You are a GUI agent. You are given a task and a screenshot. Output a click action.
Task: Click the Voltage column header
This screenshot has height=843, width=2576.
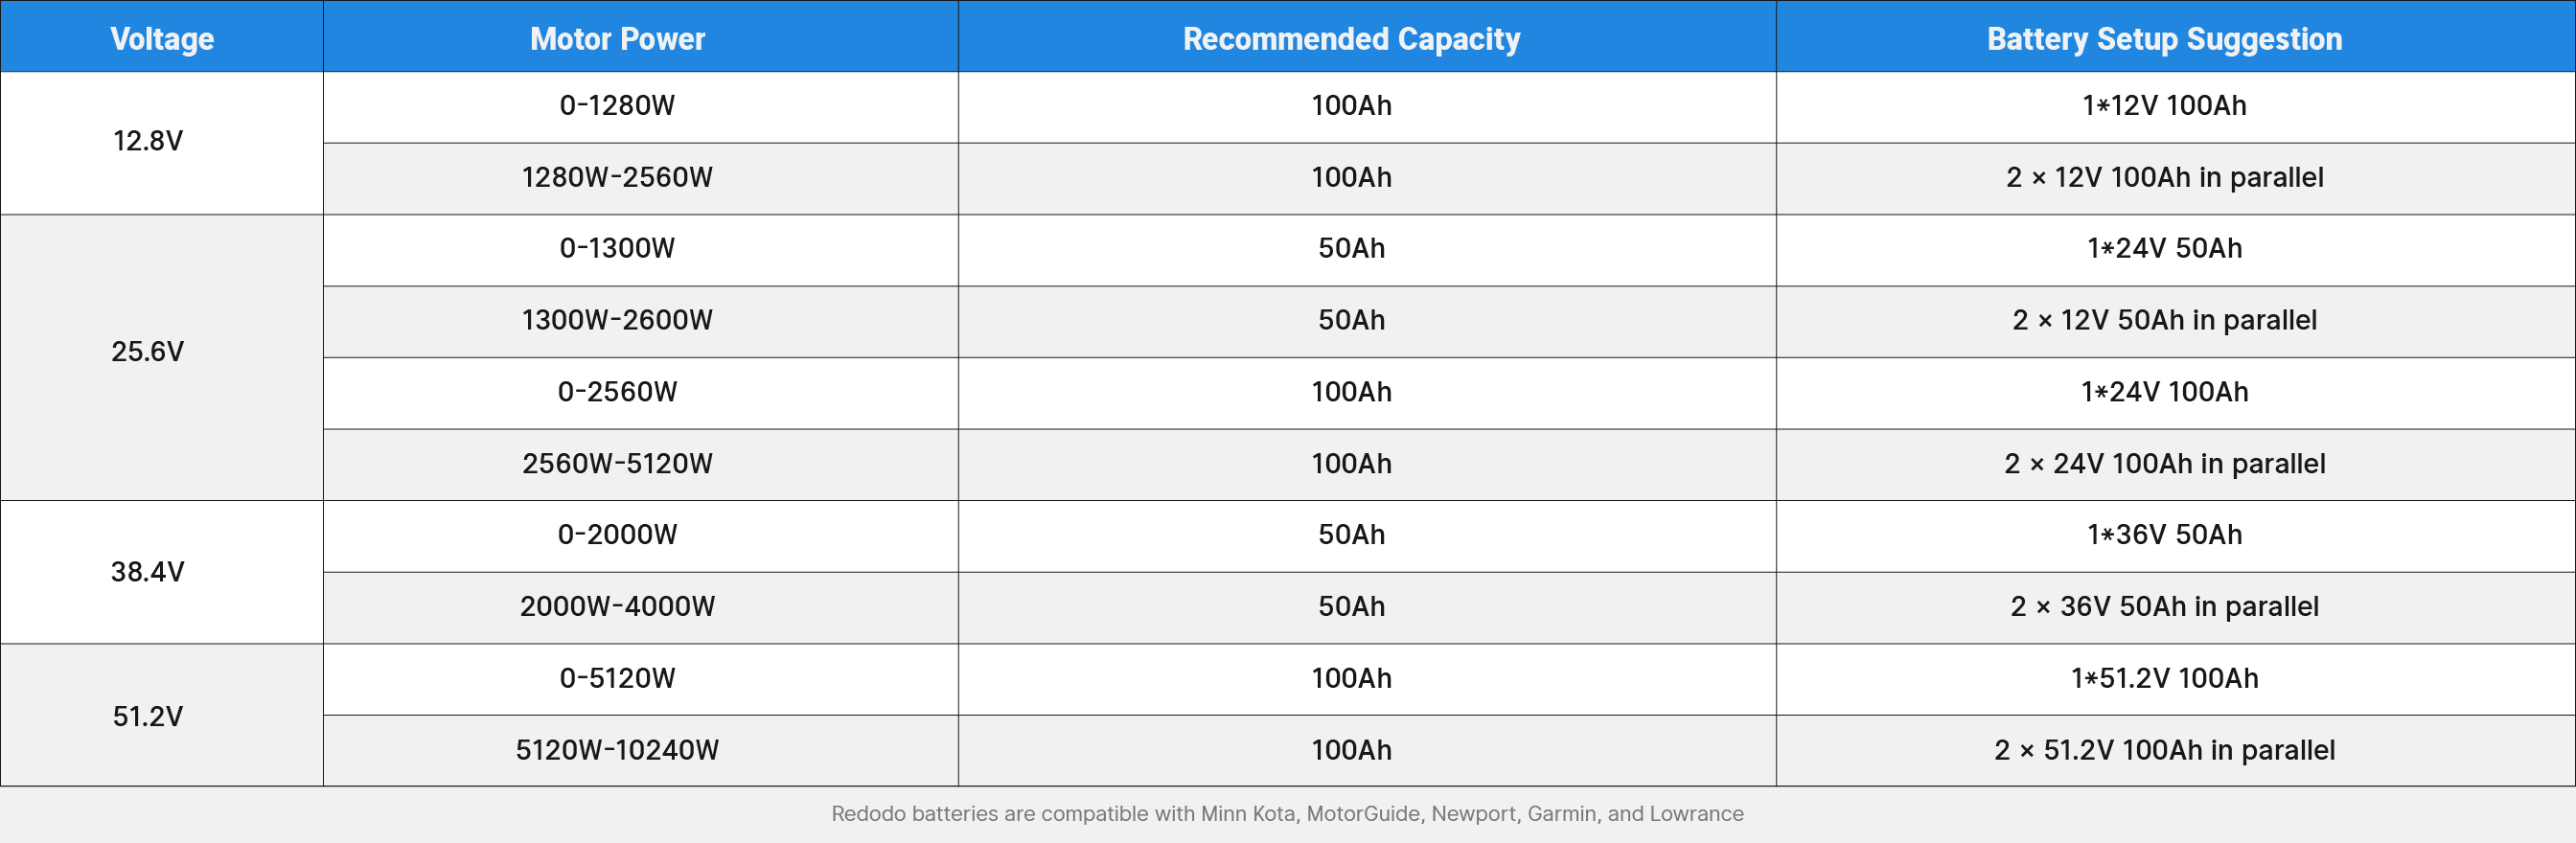pos(161,38)
